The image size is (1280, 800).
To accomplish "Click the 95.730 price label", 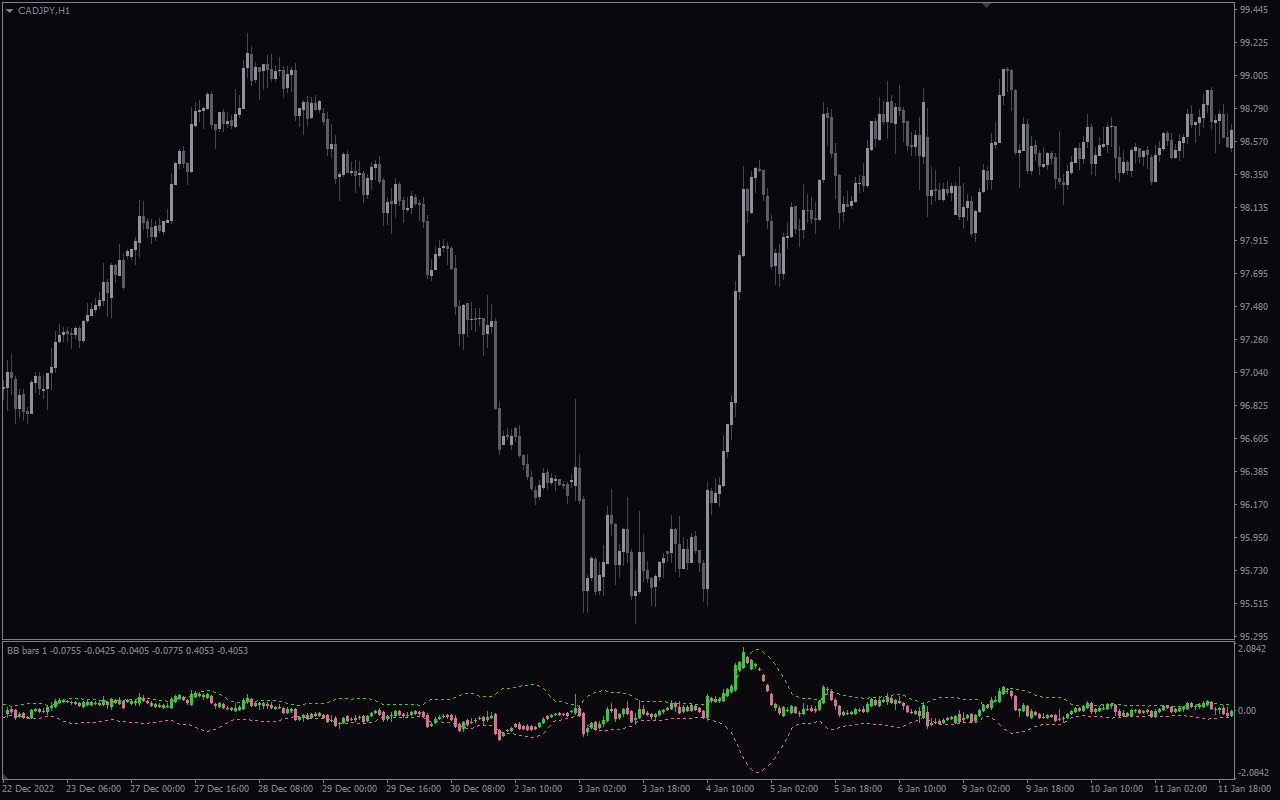I will pos(1253,571).
